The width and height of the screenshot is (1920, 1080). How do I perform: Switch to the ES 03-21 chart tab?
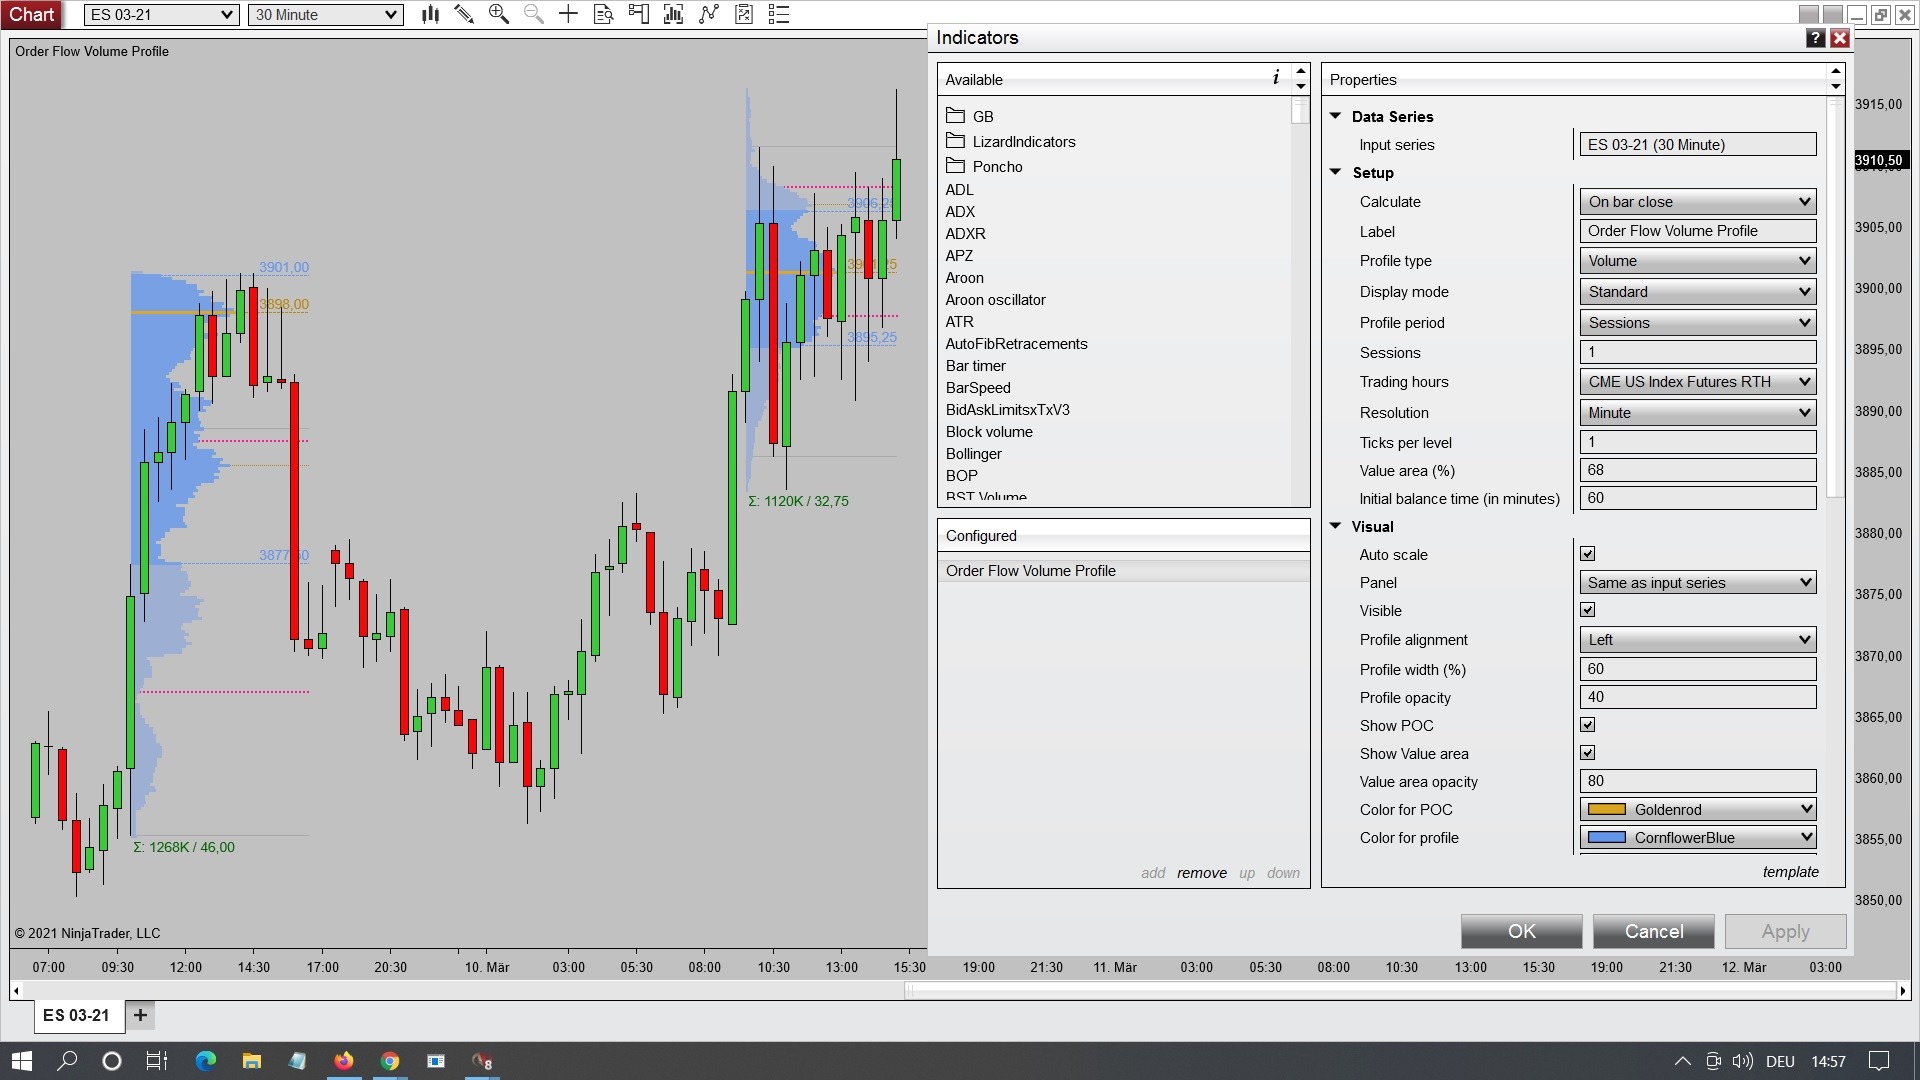tap(76, 1015)
